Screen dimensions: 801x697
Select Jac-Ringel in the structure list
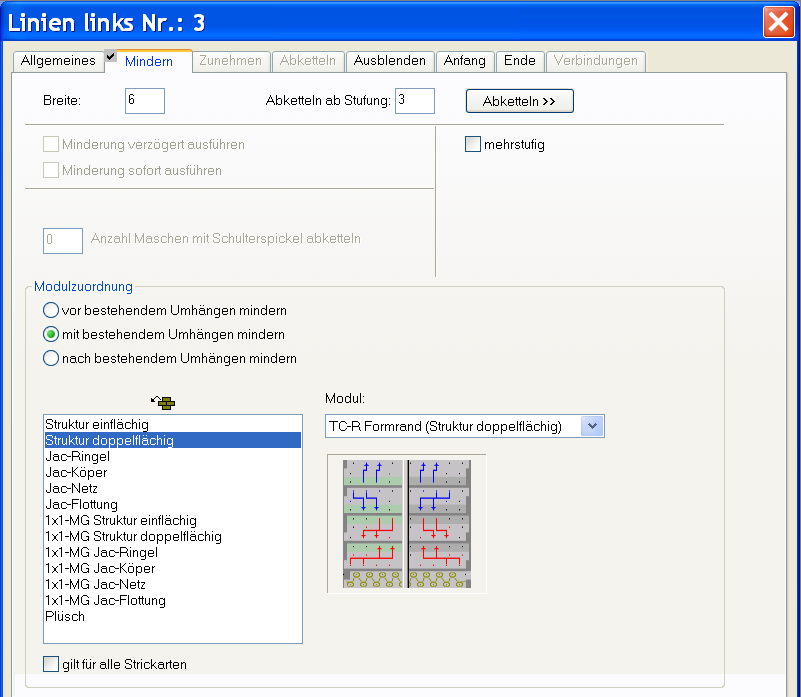point(77,456)
